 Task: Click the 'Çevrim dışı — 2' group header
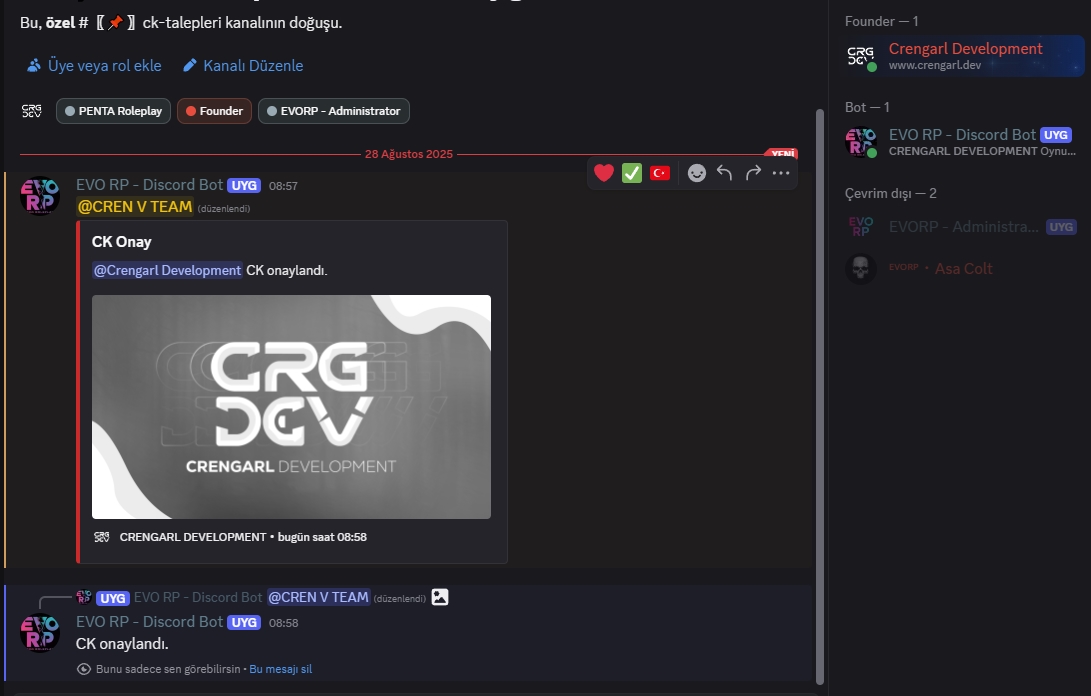(x=891, y=193)
